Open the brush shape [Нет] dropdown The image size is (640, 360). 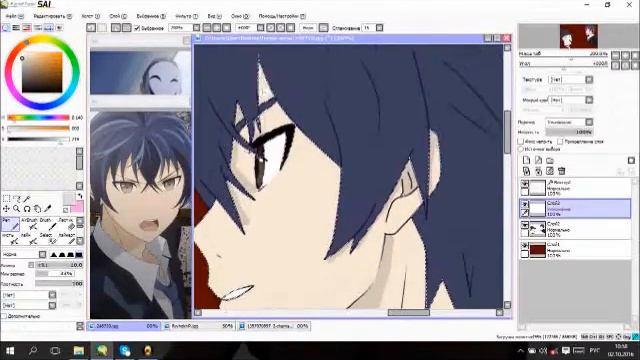[x=52, y=295]
